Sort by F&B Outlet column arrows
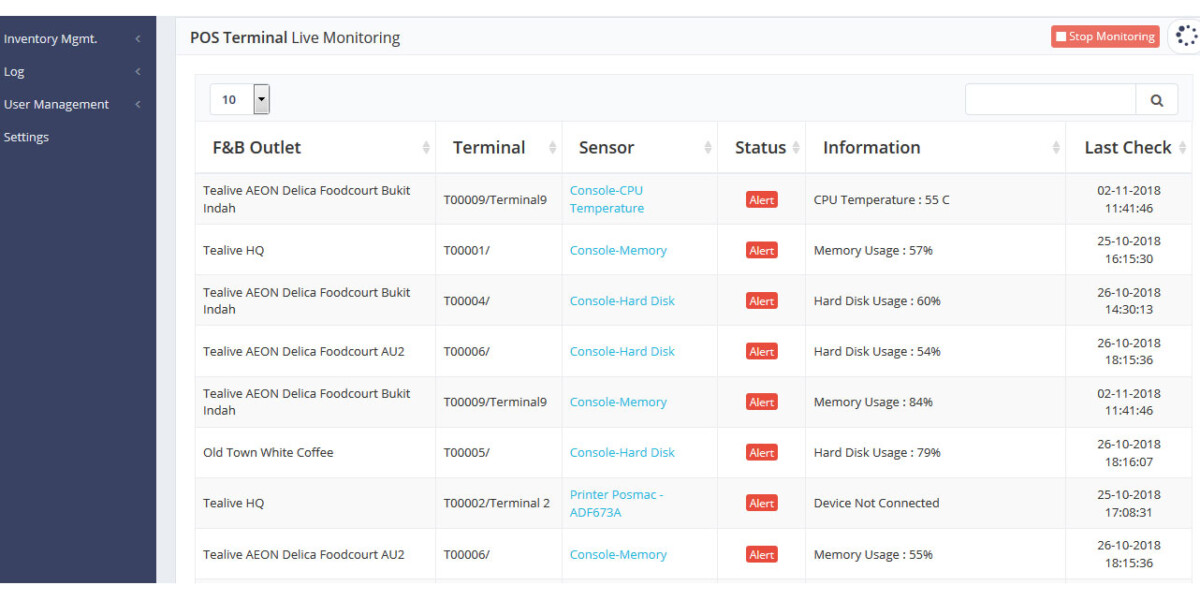 click(x=426, y=148)
